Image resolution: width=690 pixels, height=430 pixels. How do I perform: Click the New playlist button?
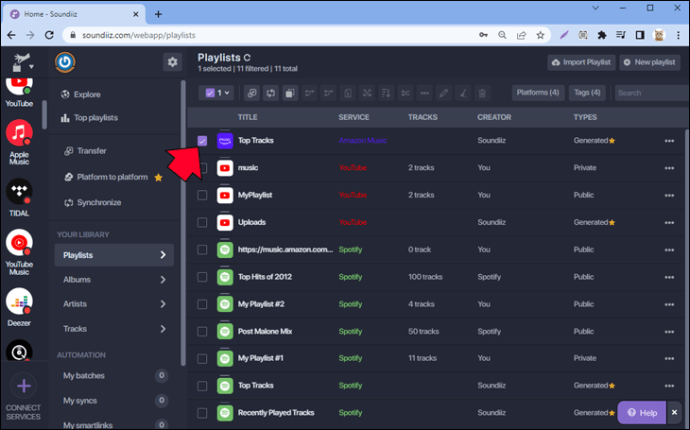[650, 62]
